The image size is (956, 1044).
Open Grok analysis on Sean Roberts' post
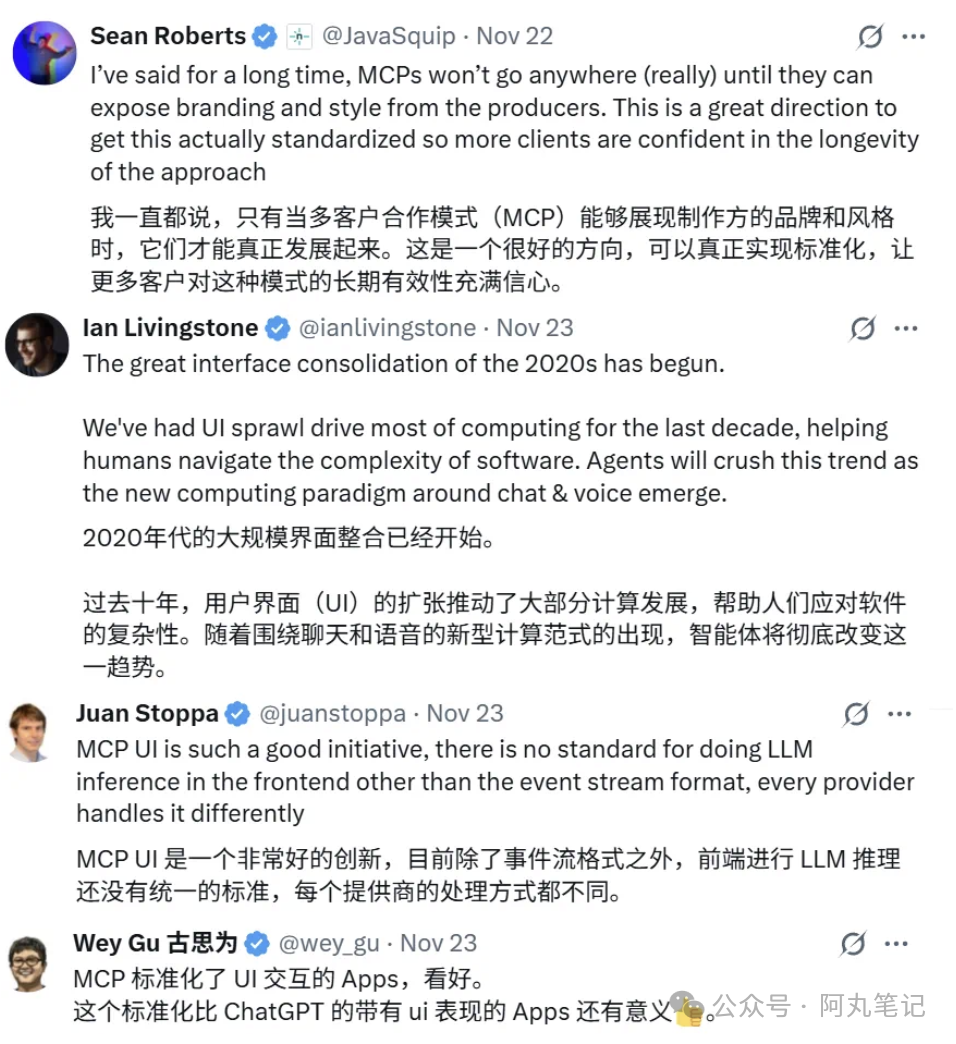869,35
